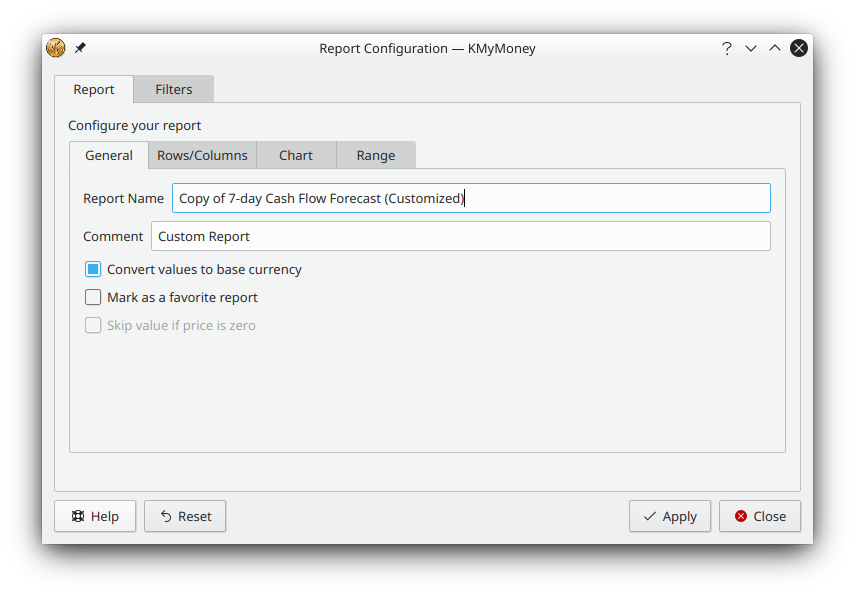Screen dimensions: 855x594
Task: Open the Chart tab
Action: point(296,155)
